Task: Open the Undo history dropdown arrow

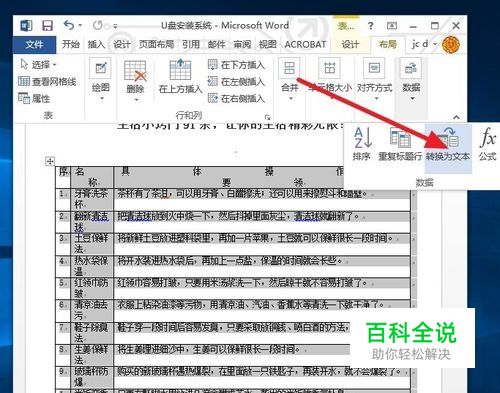Action: coord(80,26)
